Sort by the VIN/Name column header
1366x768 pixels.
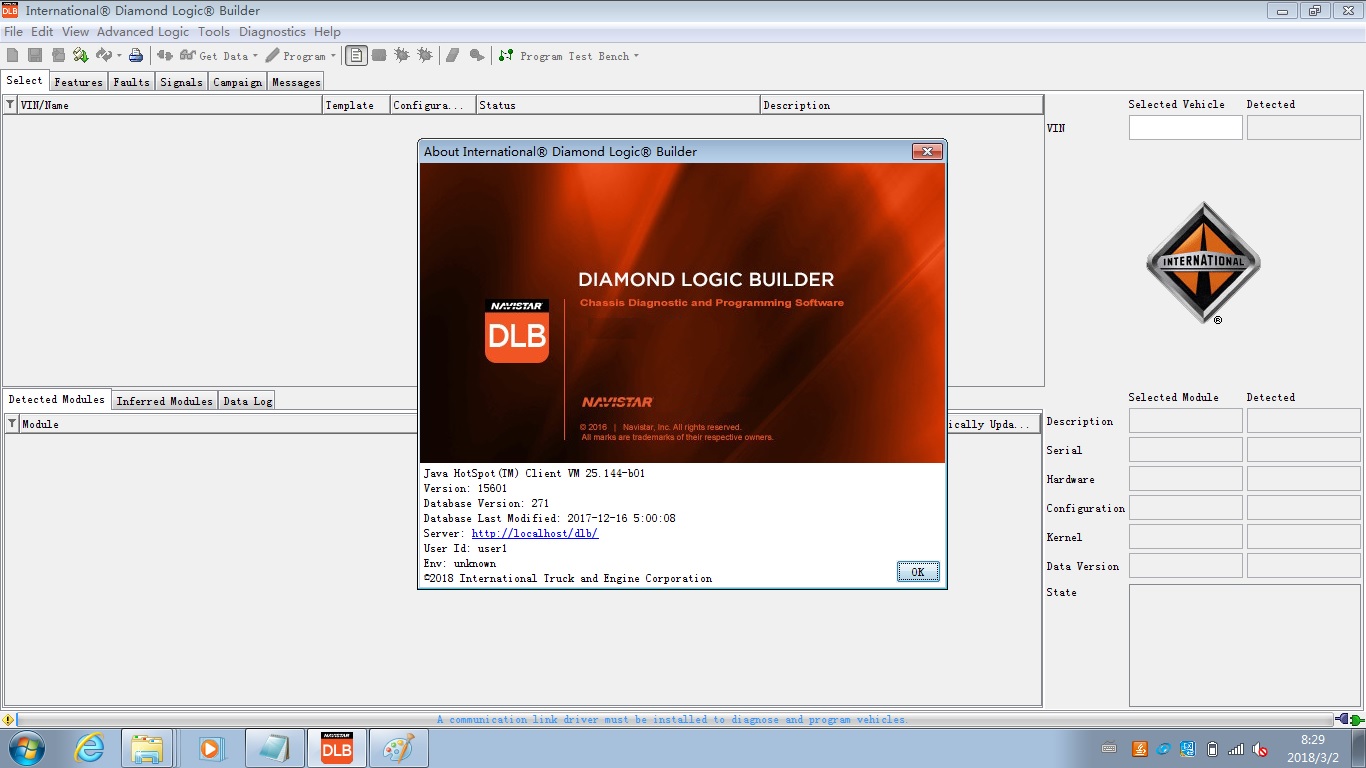pyautogui.click(x=170, y=105)
